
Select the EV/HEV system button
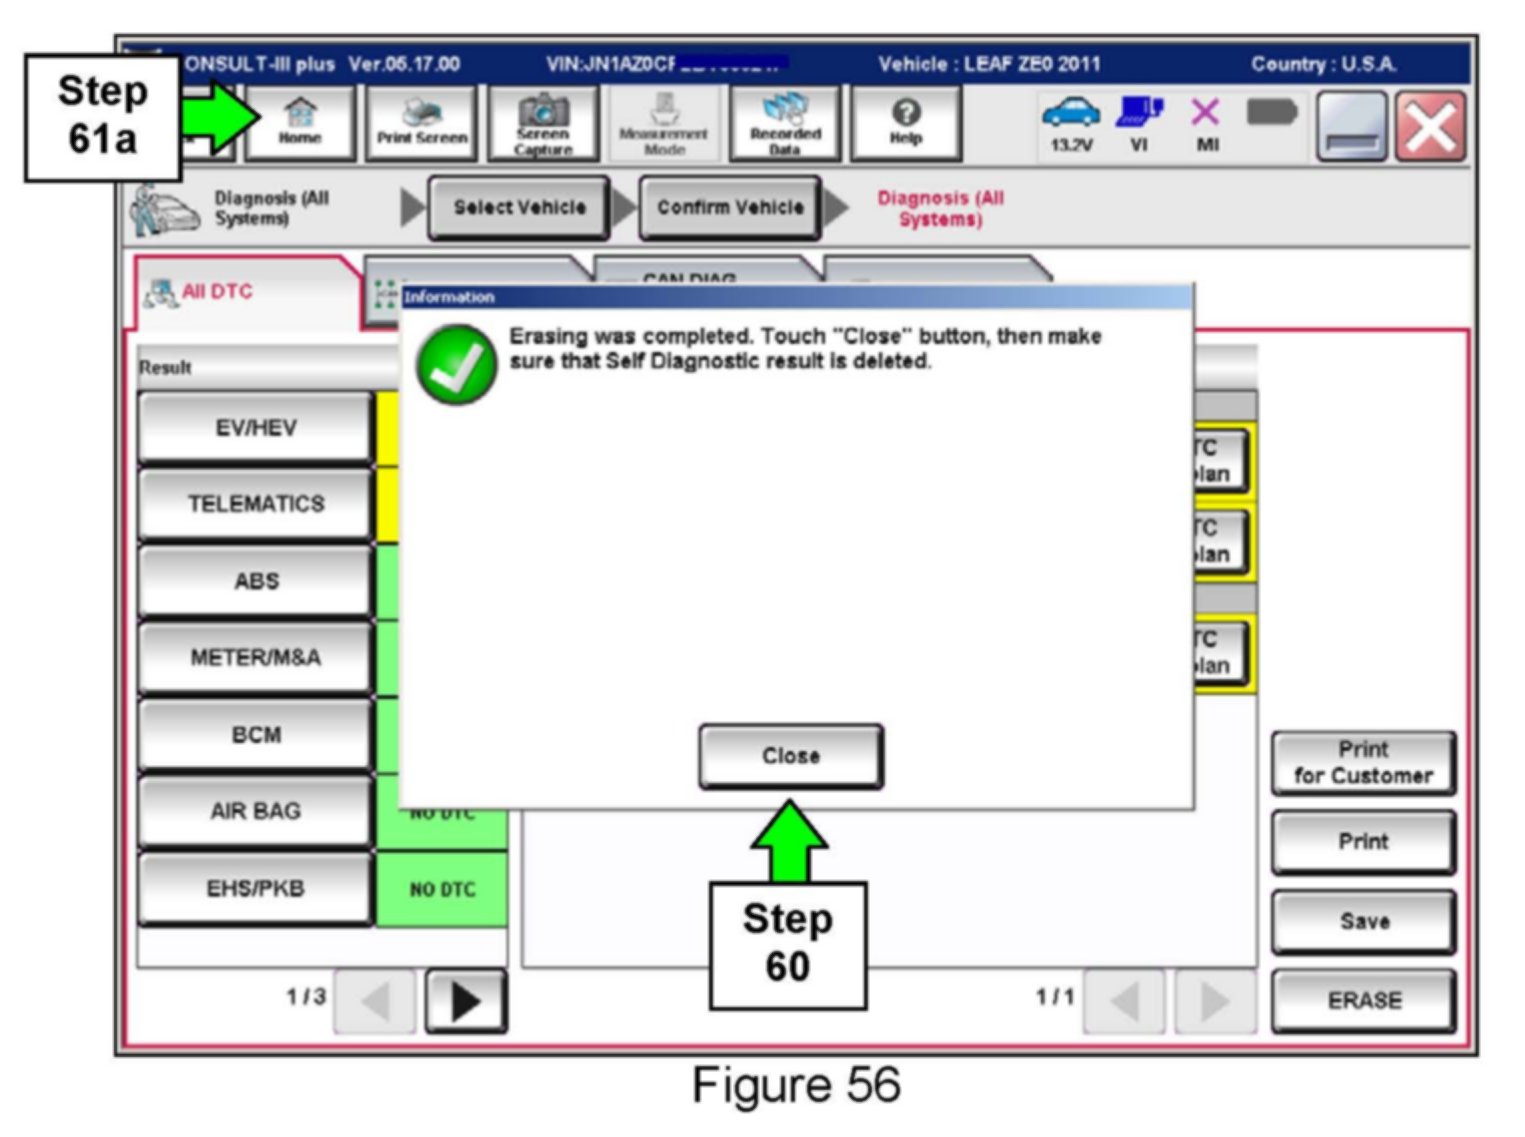pos(256,428)
